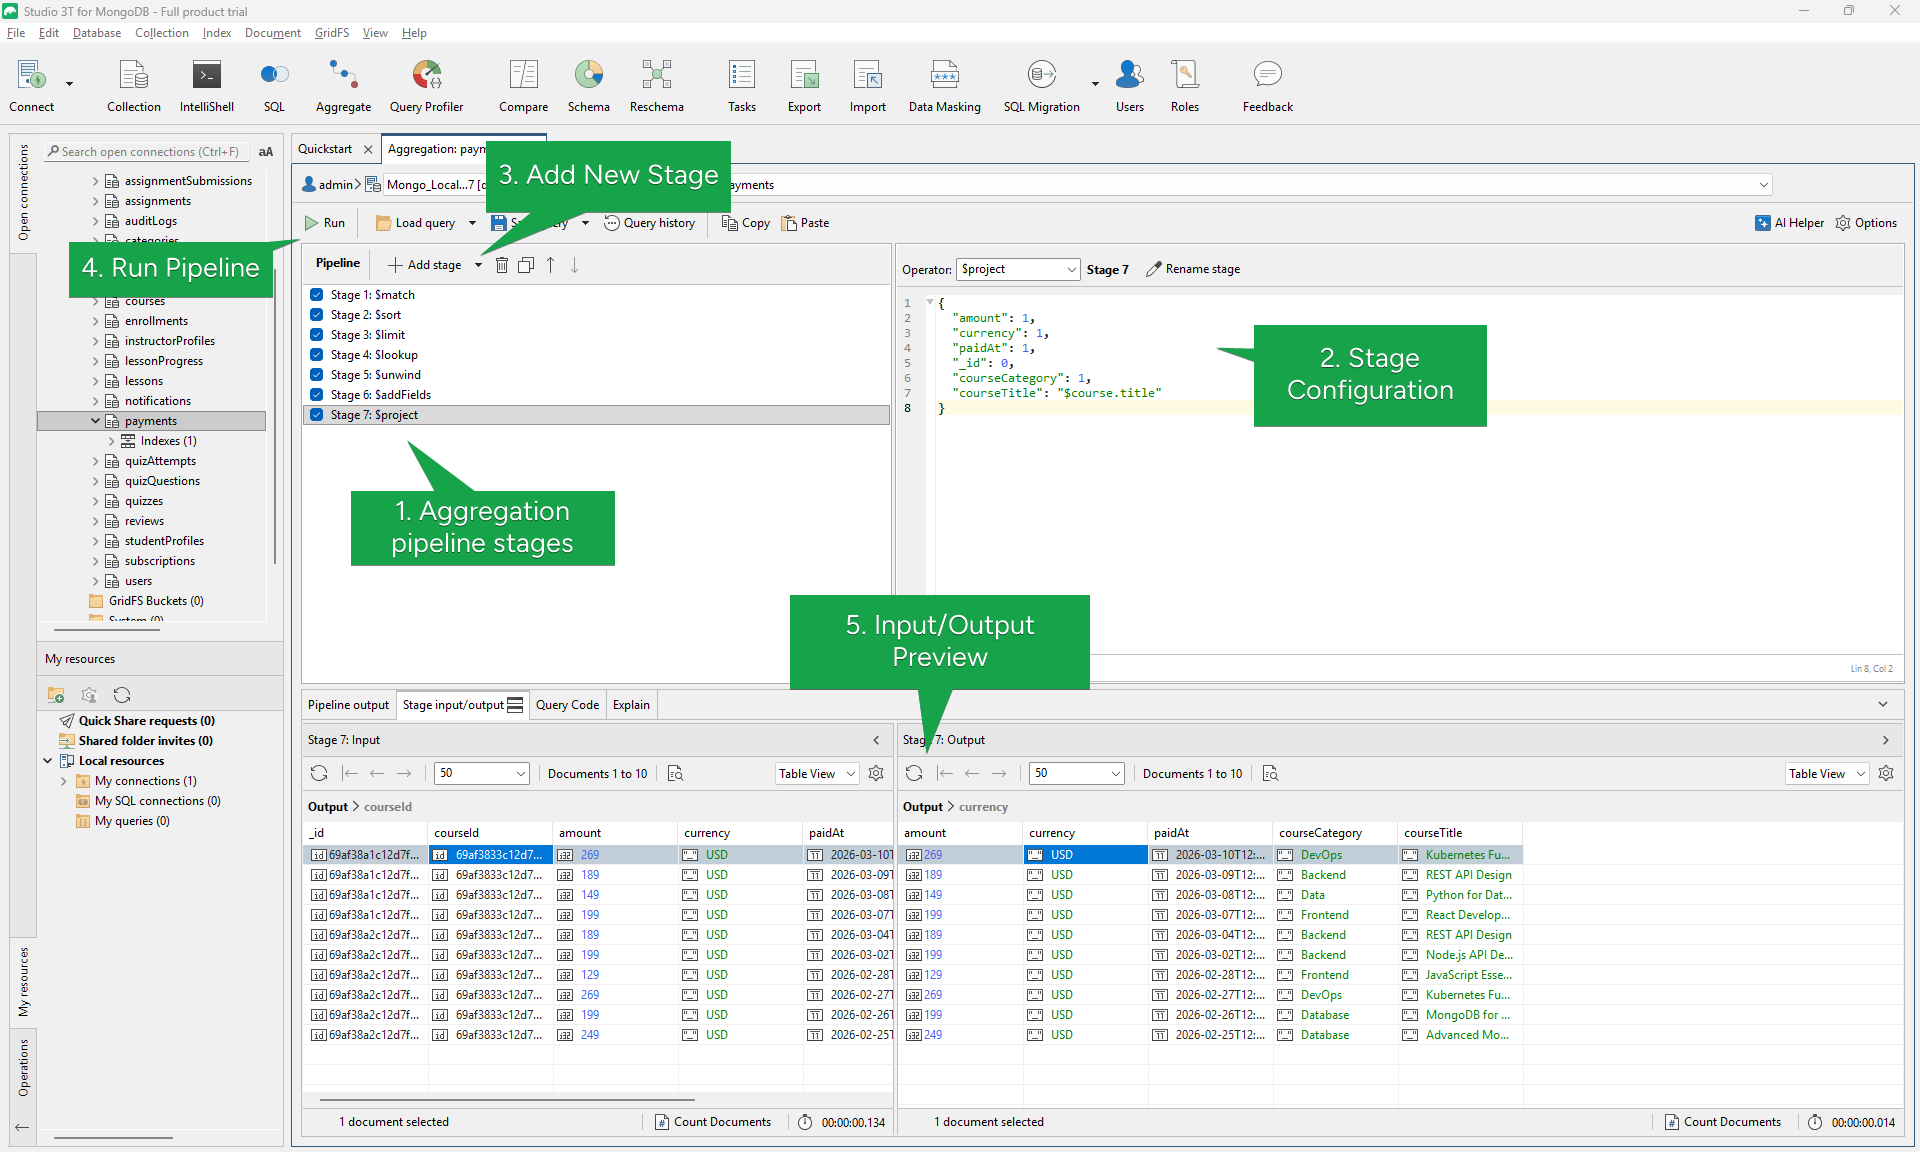The image size is (1920, 1152).
Task: Toggle Stage 3: $limit checkbox
Action: pyautogui.click(x=316, y=335)
